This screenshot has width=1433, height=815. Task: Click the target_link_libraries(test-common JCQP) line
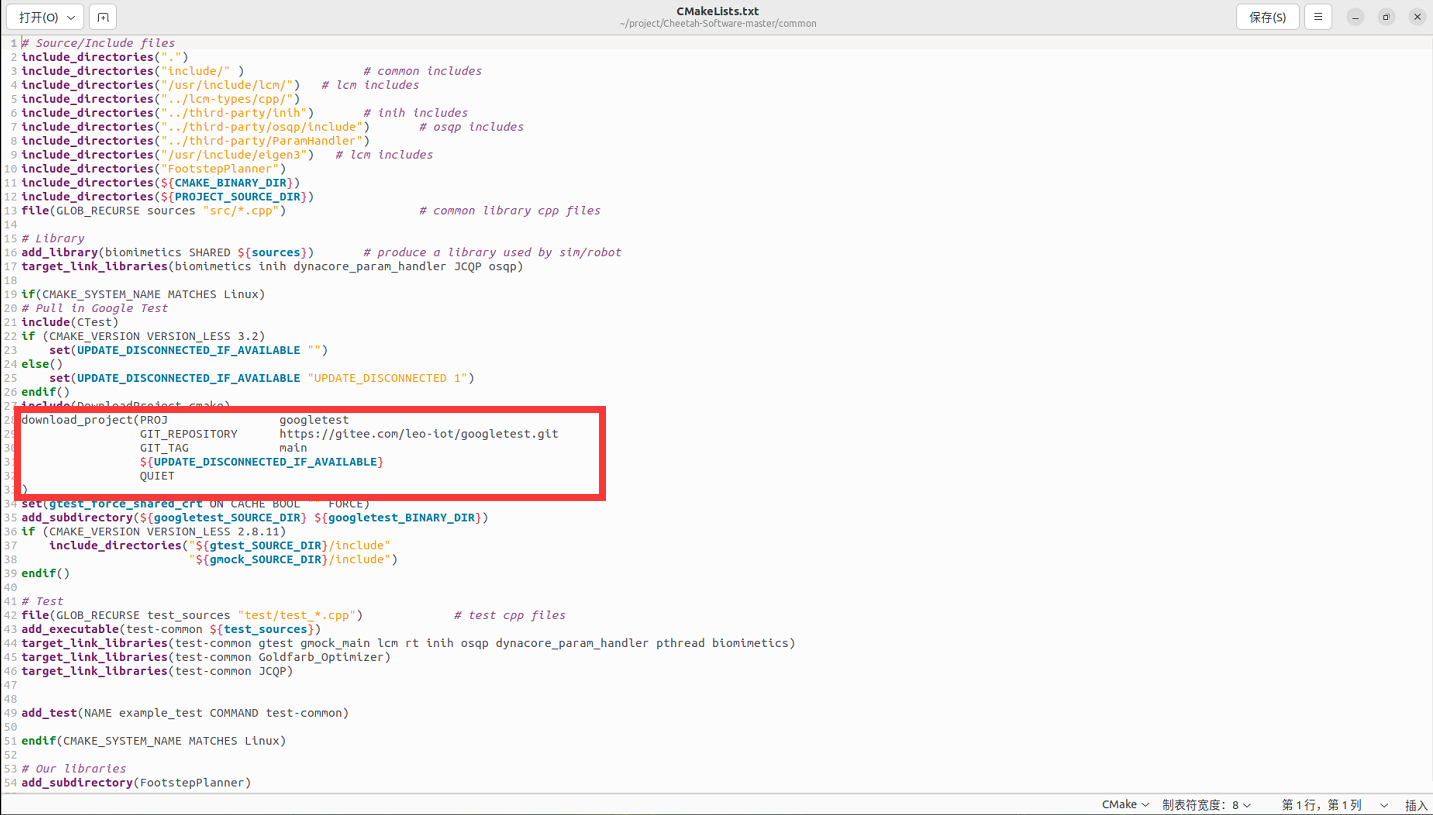coord(157,672)
